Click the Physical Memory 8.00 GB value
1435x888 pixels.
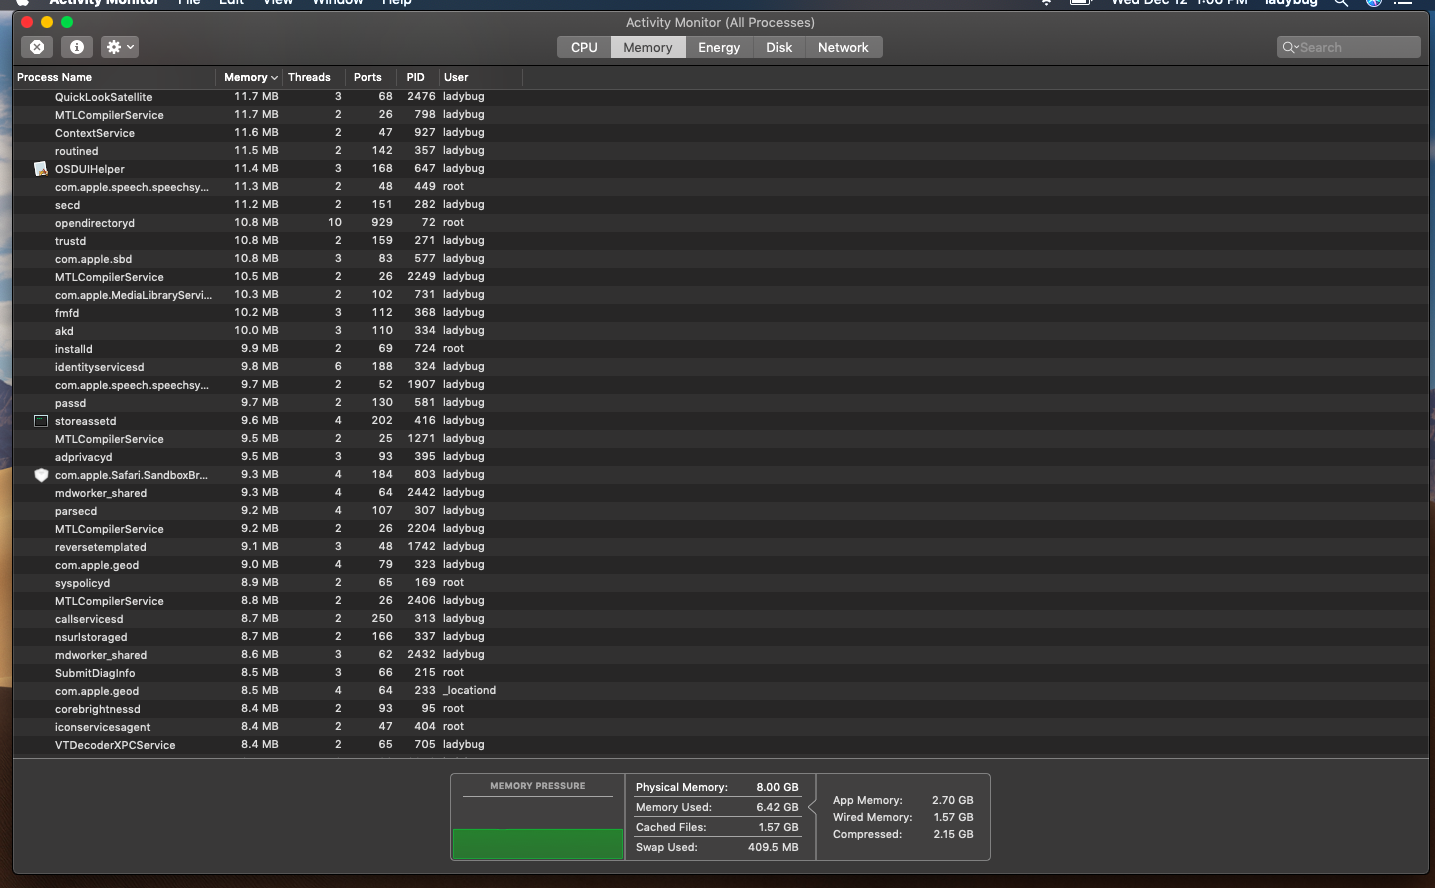click(x=777, y=787)
